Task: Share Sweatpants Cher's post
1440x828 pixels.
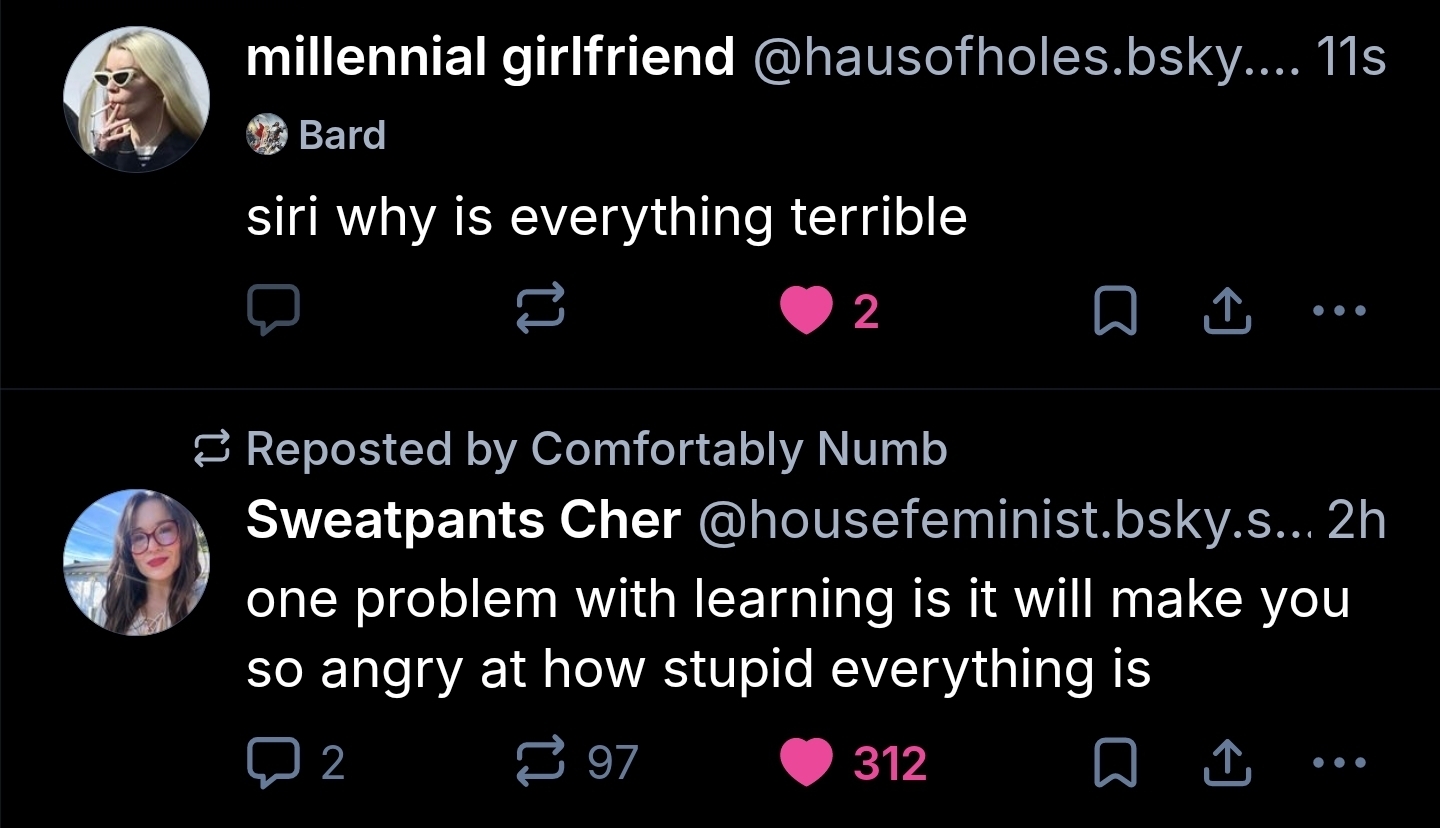Action: [x=1228, y=763]
